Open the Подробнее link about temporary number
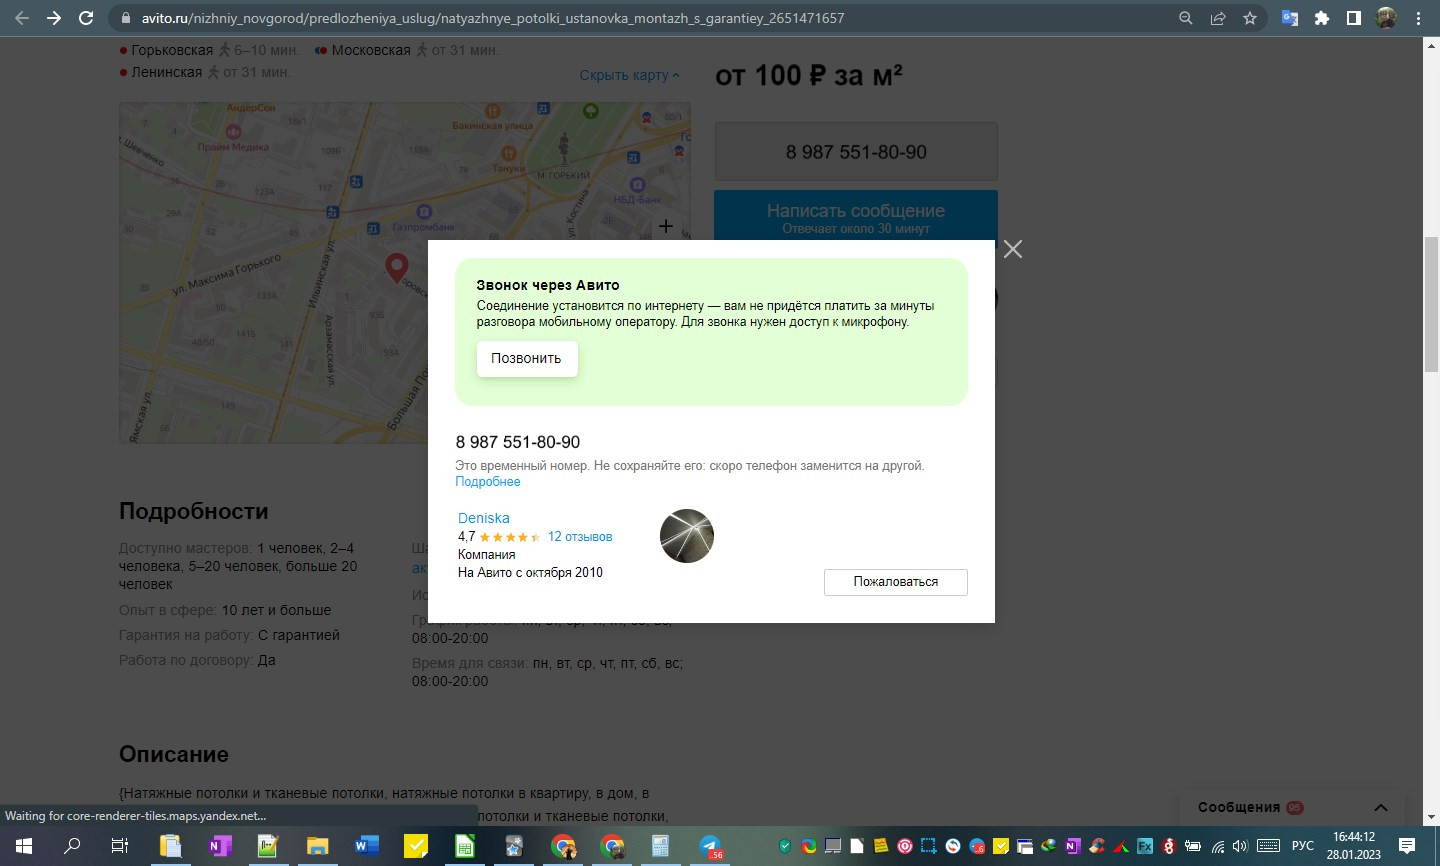This screenshot has width=1440, height=866. coord(488,482)
